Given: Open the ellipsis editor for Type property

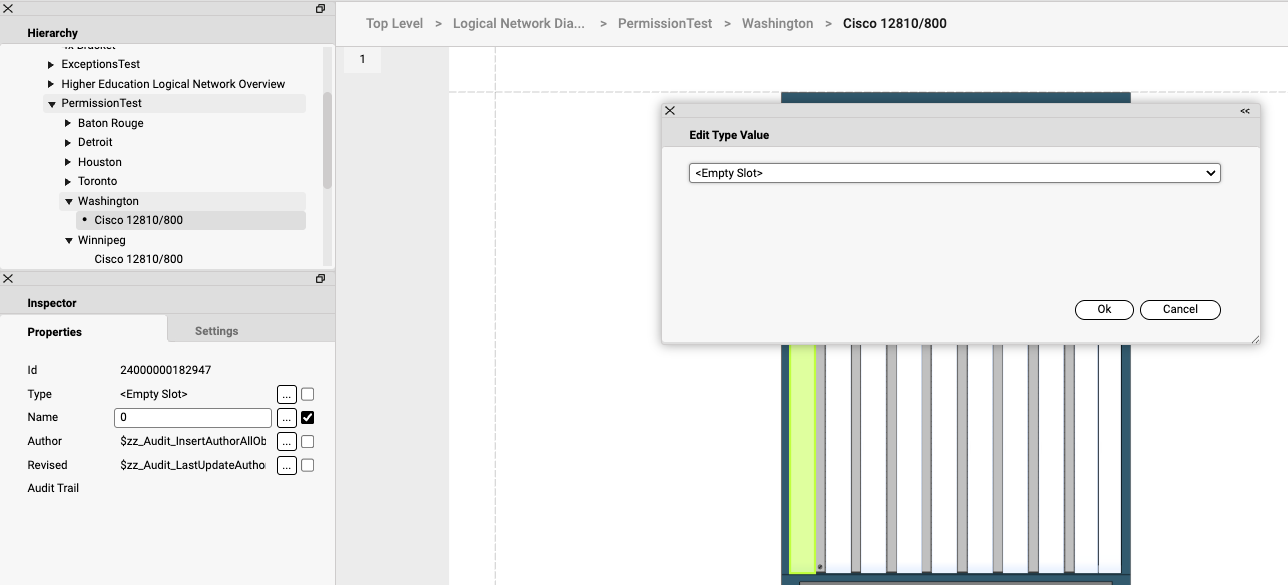Looking at the screenshot, I should click(286, 394).
